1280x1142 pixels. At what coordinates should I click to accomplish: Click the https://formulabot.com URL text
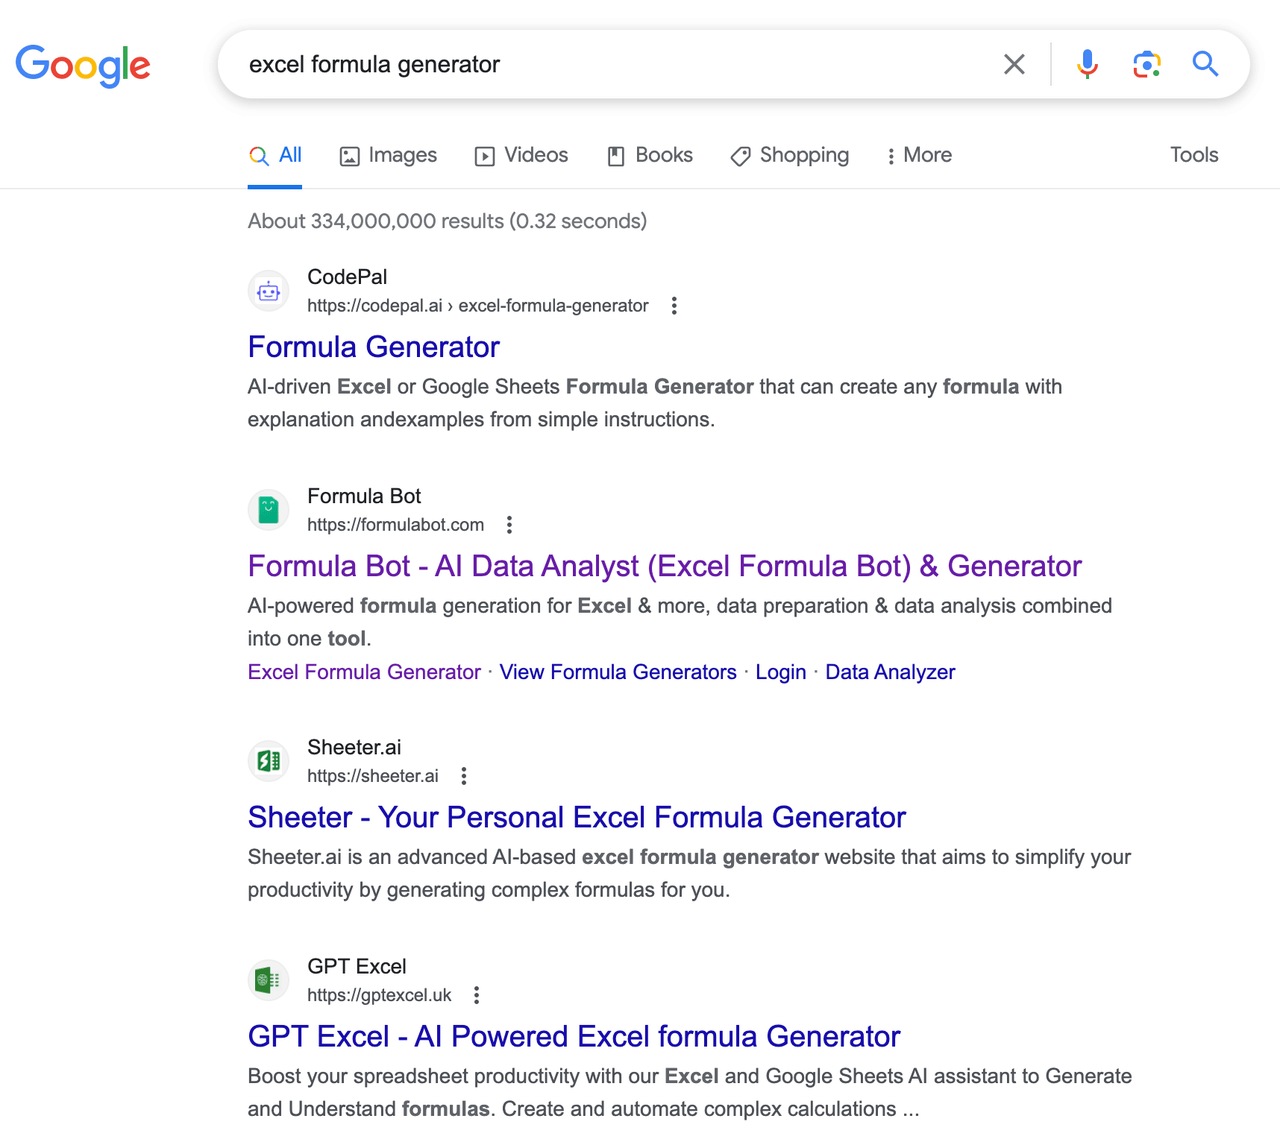396,525
